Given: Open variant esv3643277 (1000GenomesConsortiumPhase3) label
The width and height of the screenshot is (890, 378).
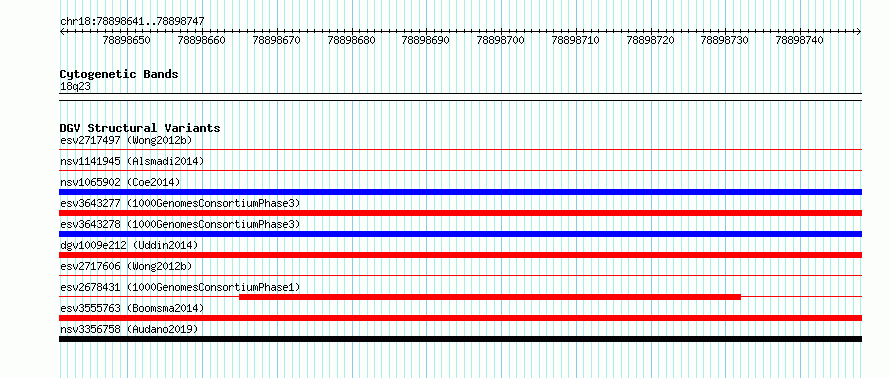Looking at the screenshot, I should (180, 203).
